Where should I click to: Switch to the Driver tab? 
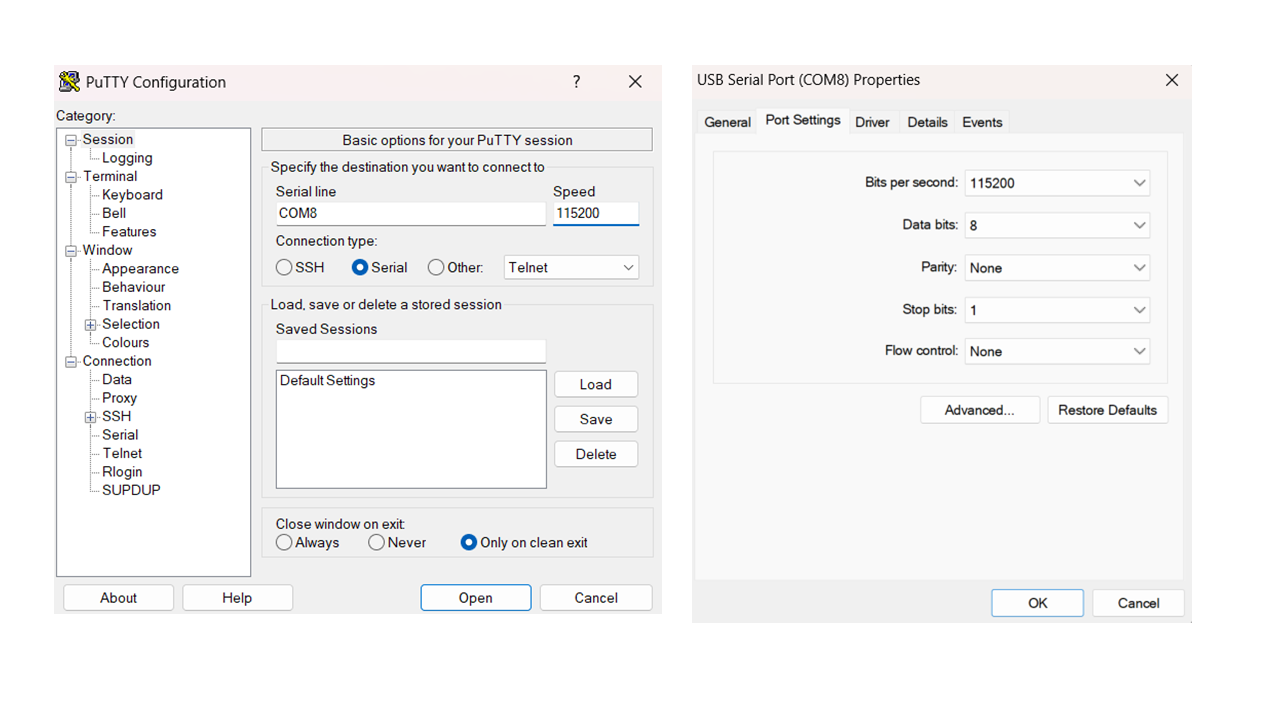[x=872, y=122]
